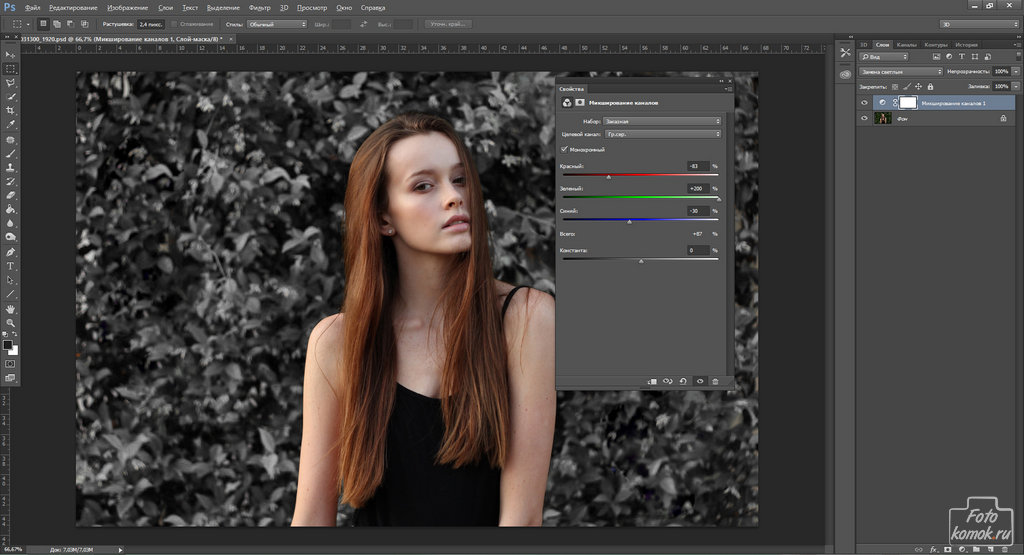Open the Целевой канал dropdown
1024x555 pixels.
point(662,134)
